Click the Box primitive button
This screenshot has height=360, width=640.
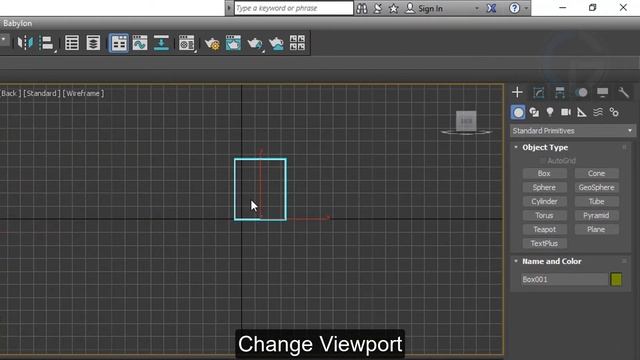coord(544,173)
